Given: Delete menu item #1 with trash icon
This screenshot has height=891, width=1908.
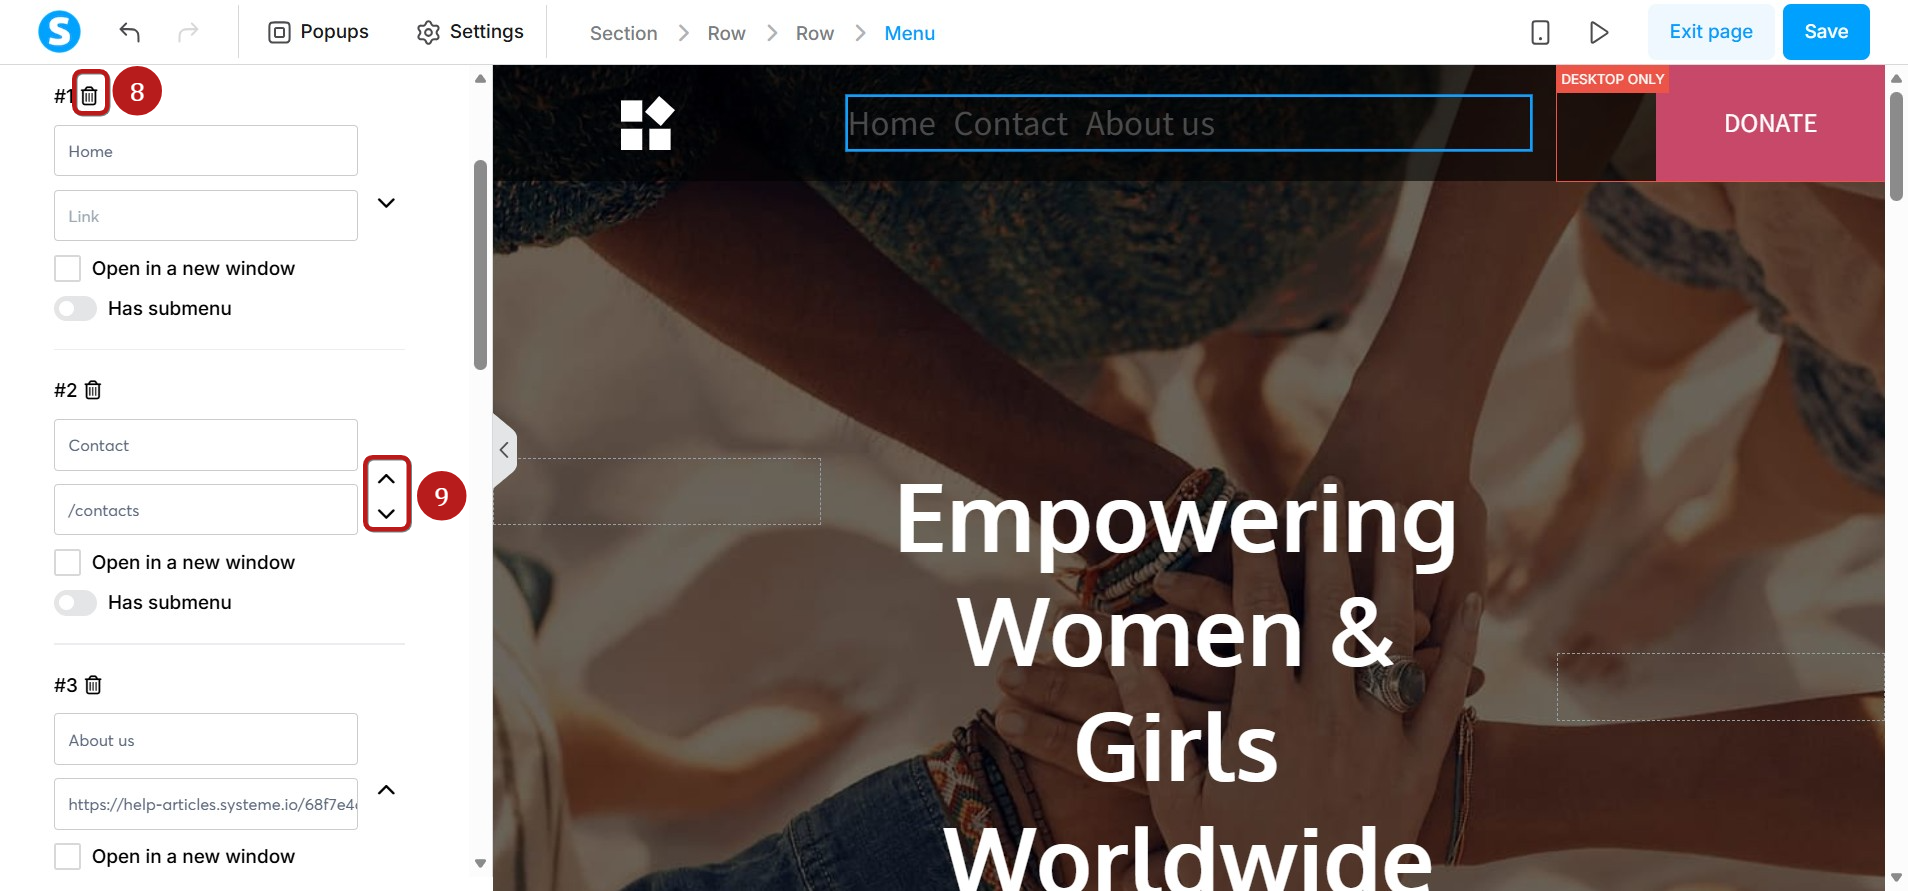Looking at the screenshot, I should pyautogui.click(x=90, y=96).
